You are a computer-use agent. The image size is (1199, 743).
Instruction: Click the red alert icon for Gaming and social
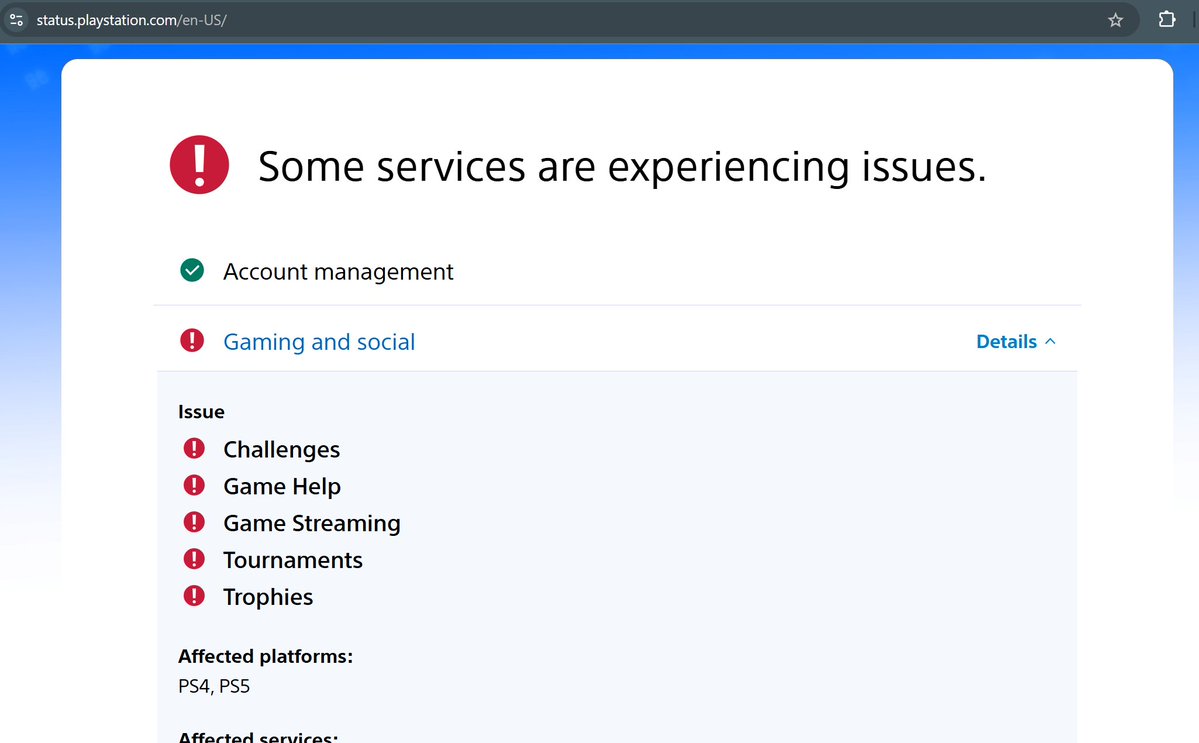[x=192, y=340]
